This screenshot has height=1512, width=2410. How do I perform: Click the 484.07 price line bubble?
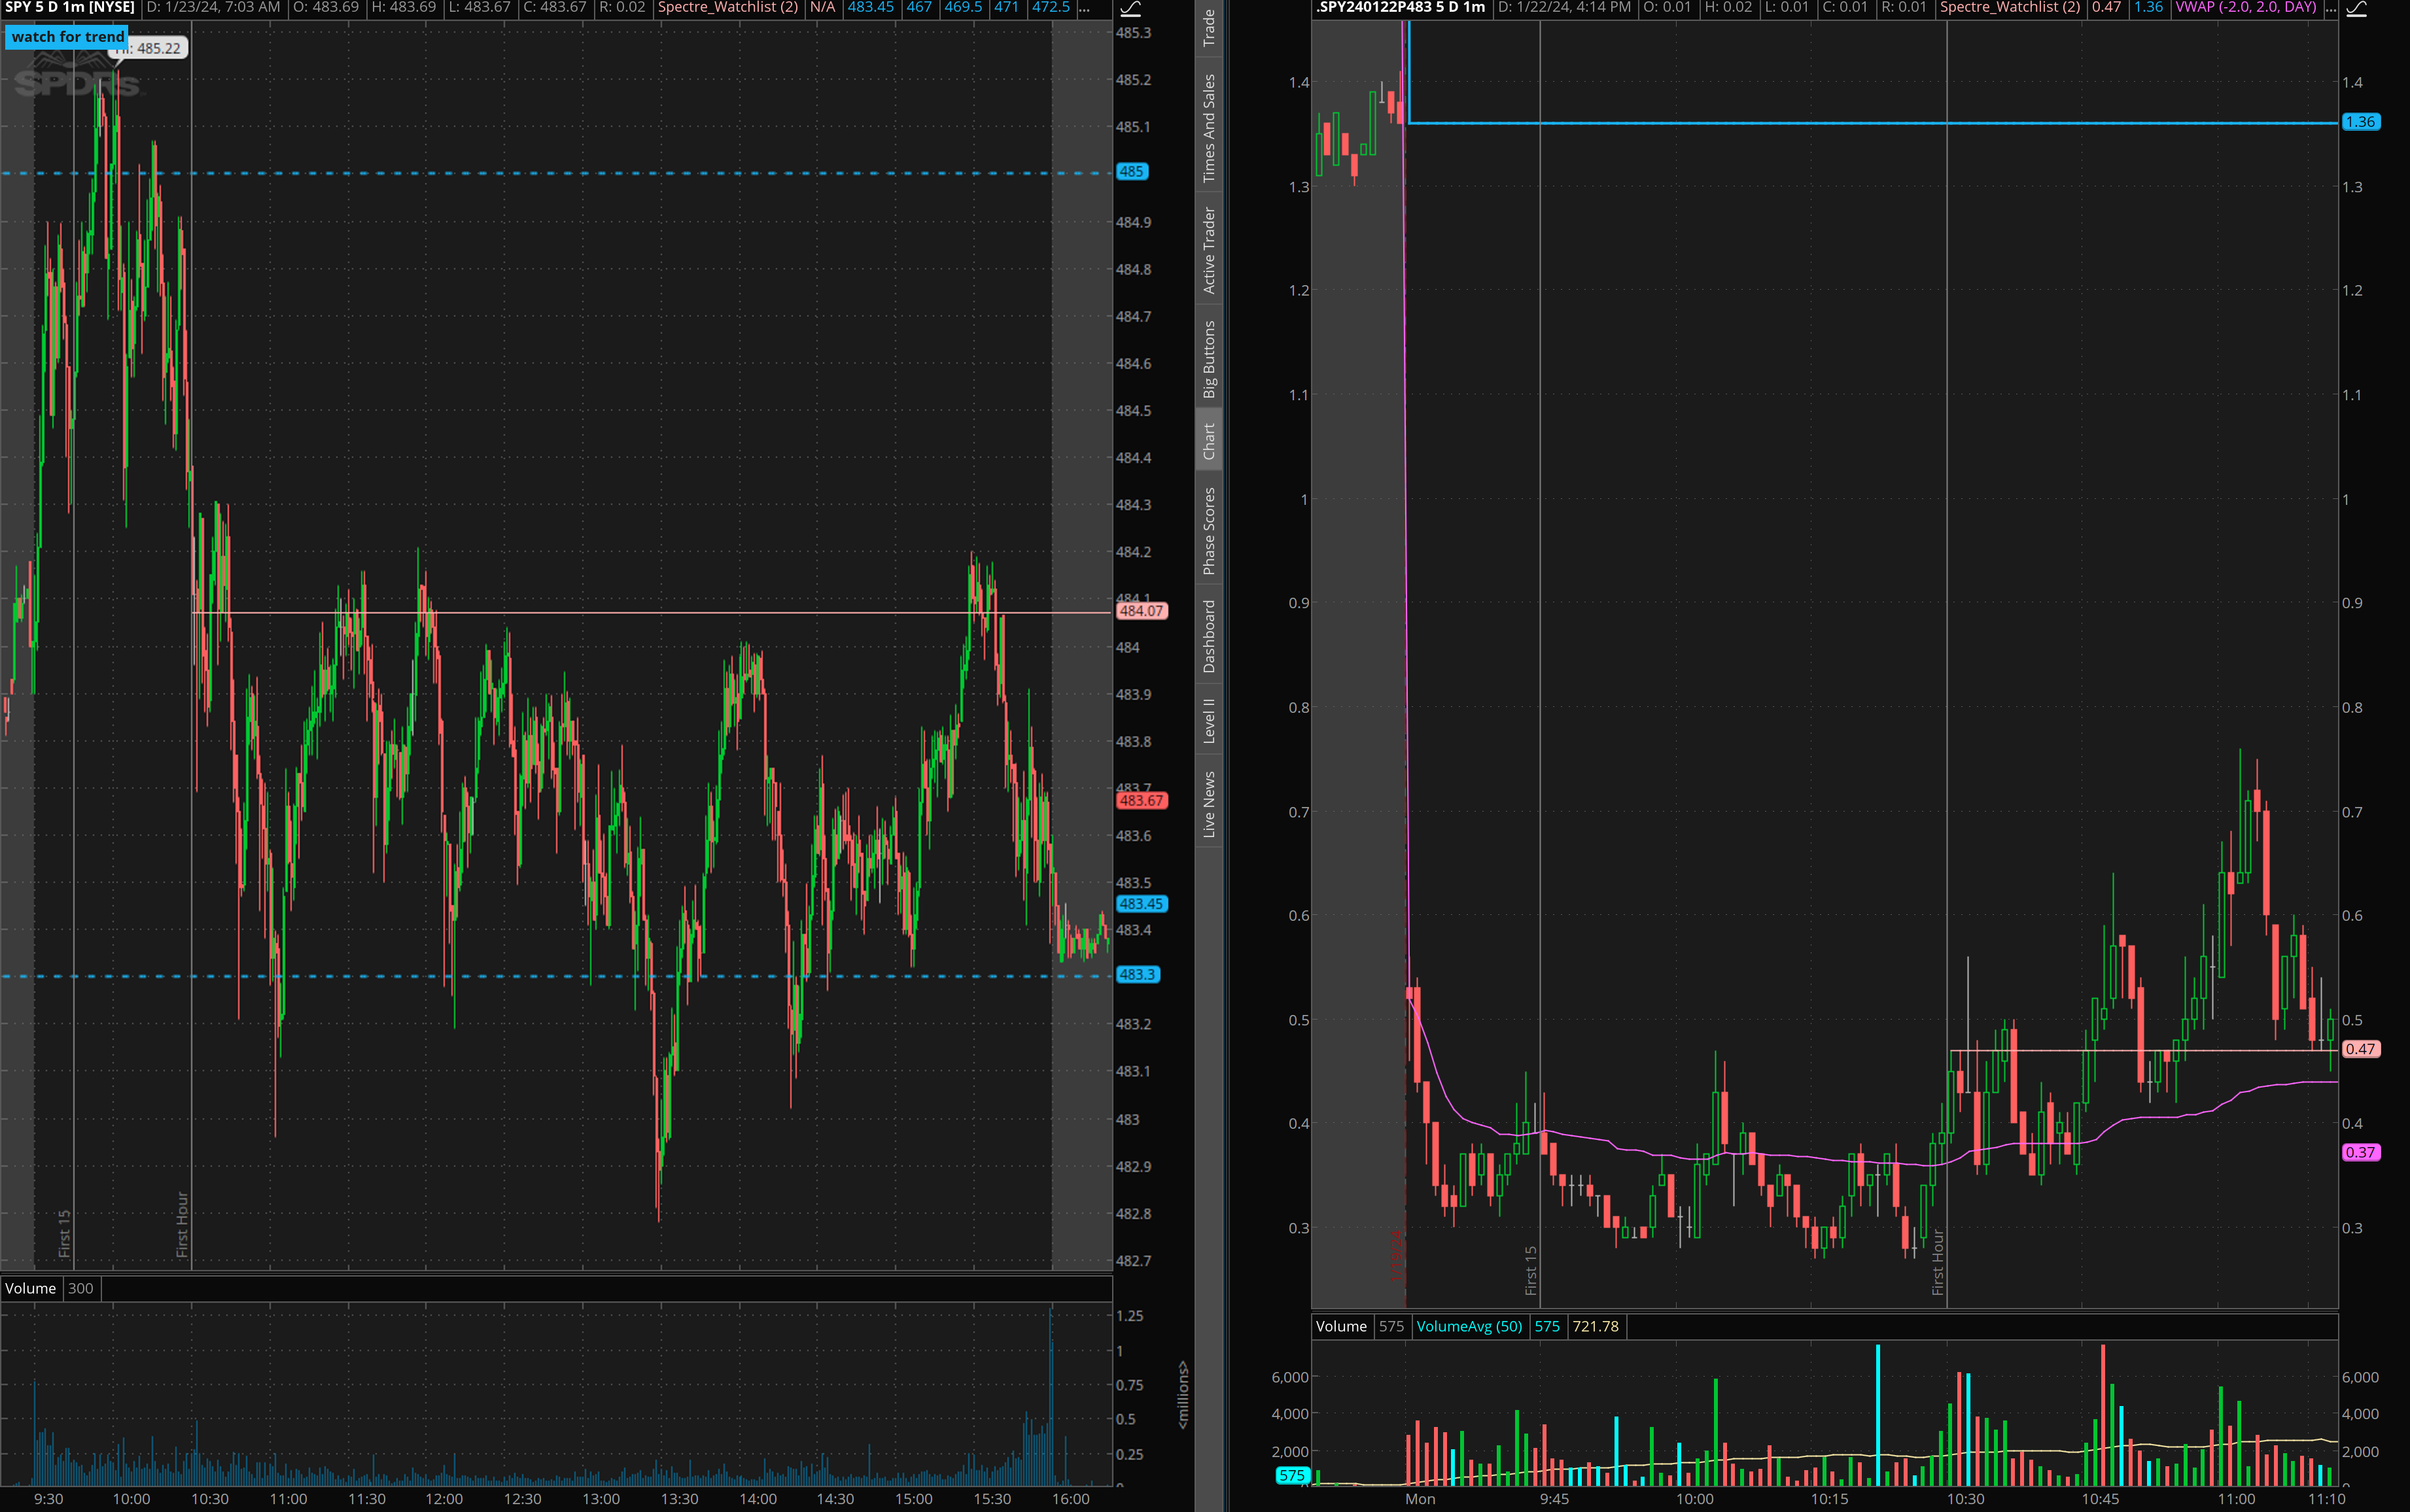(x=1141, y=611)
